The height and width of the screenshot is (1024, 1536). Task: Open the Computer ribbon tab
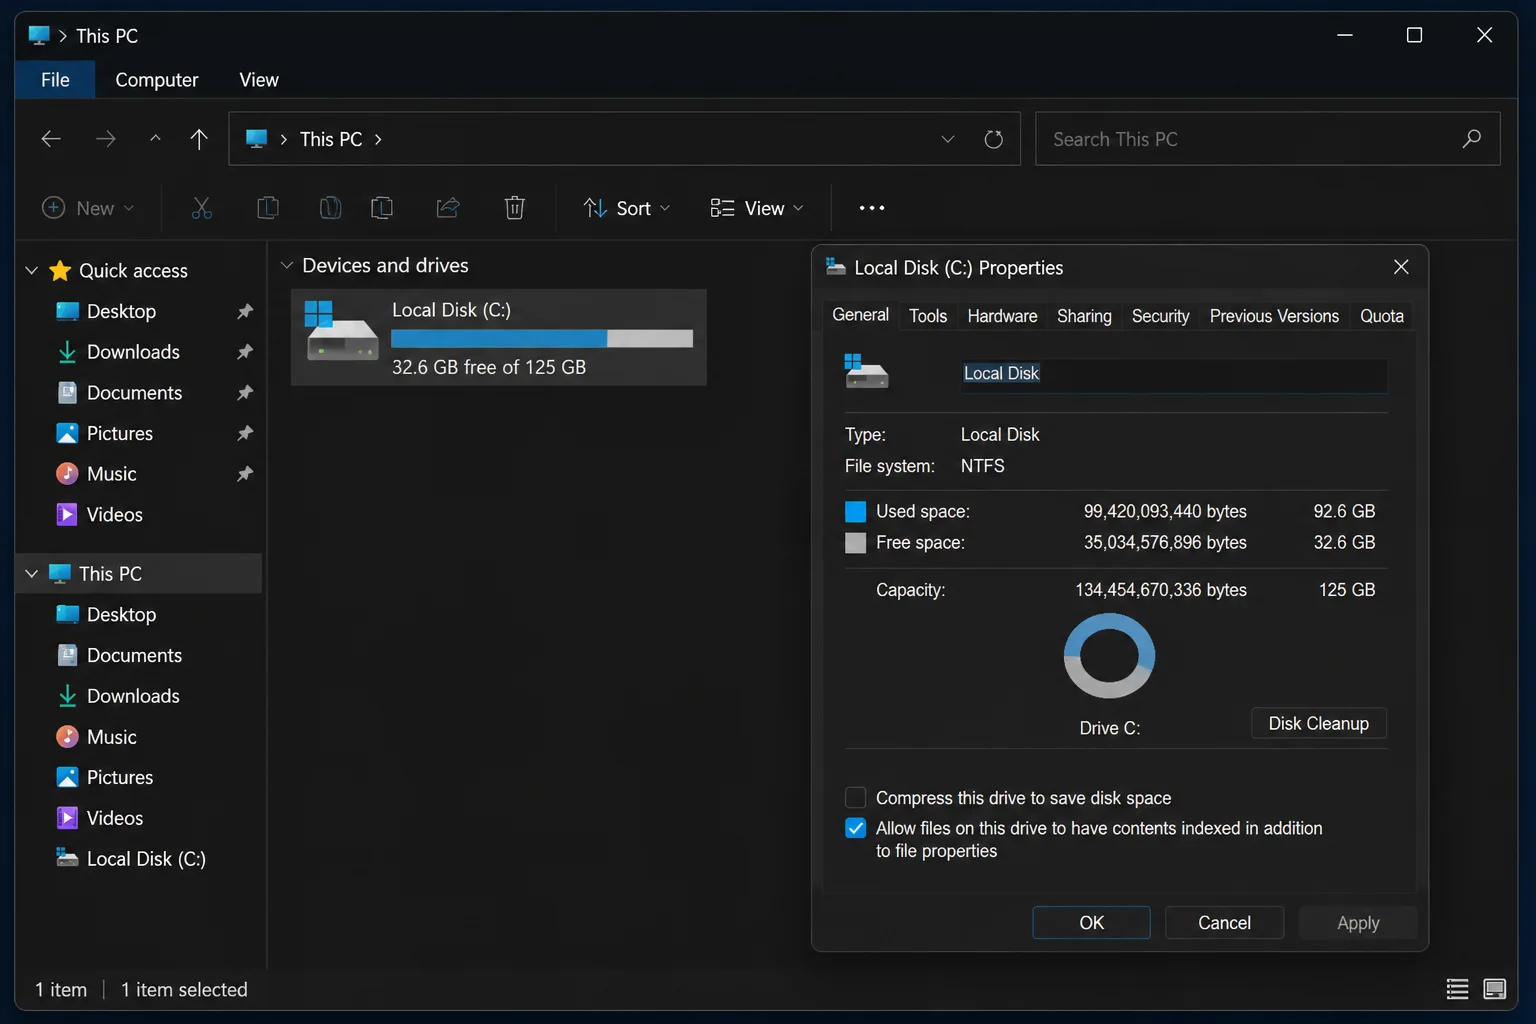[157, 80]
